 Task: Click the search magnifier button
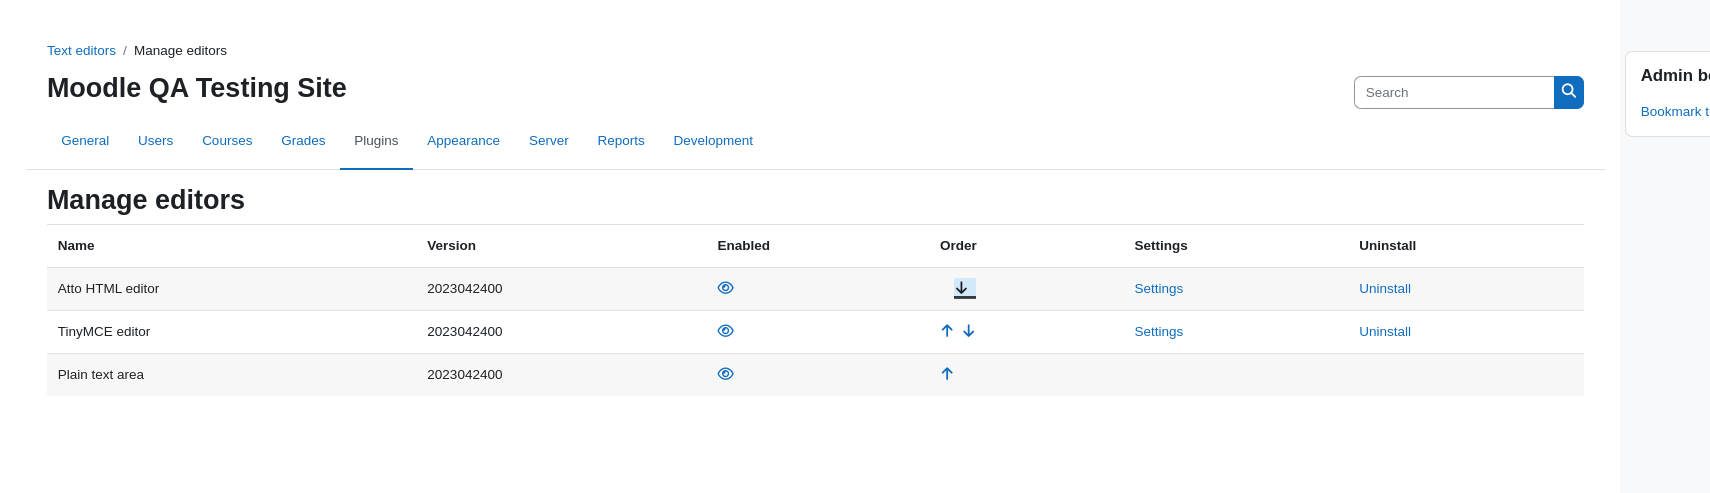(x=1568, y=92)
